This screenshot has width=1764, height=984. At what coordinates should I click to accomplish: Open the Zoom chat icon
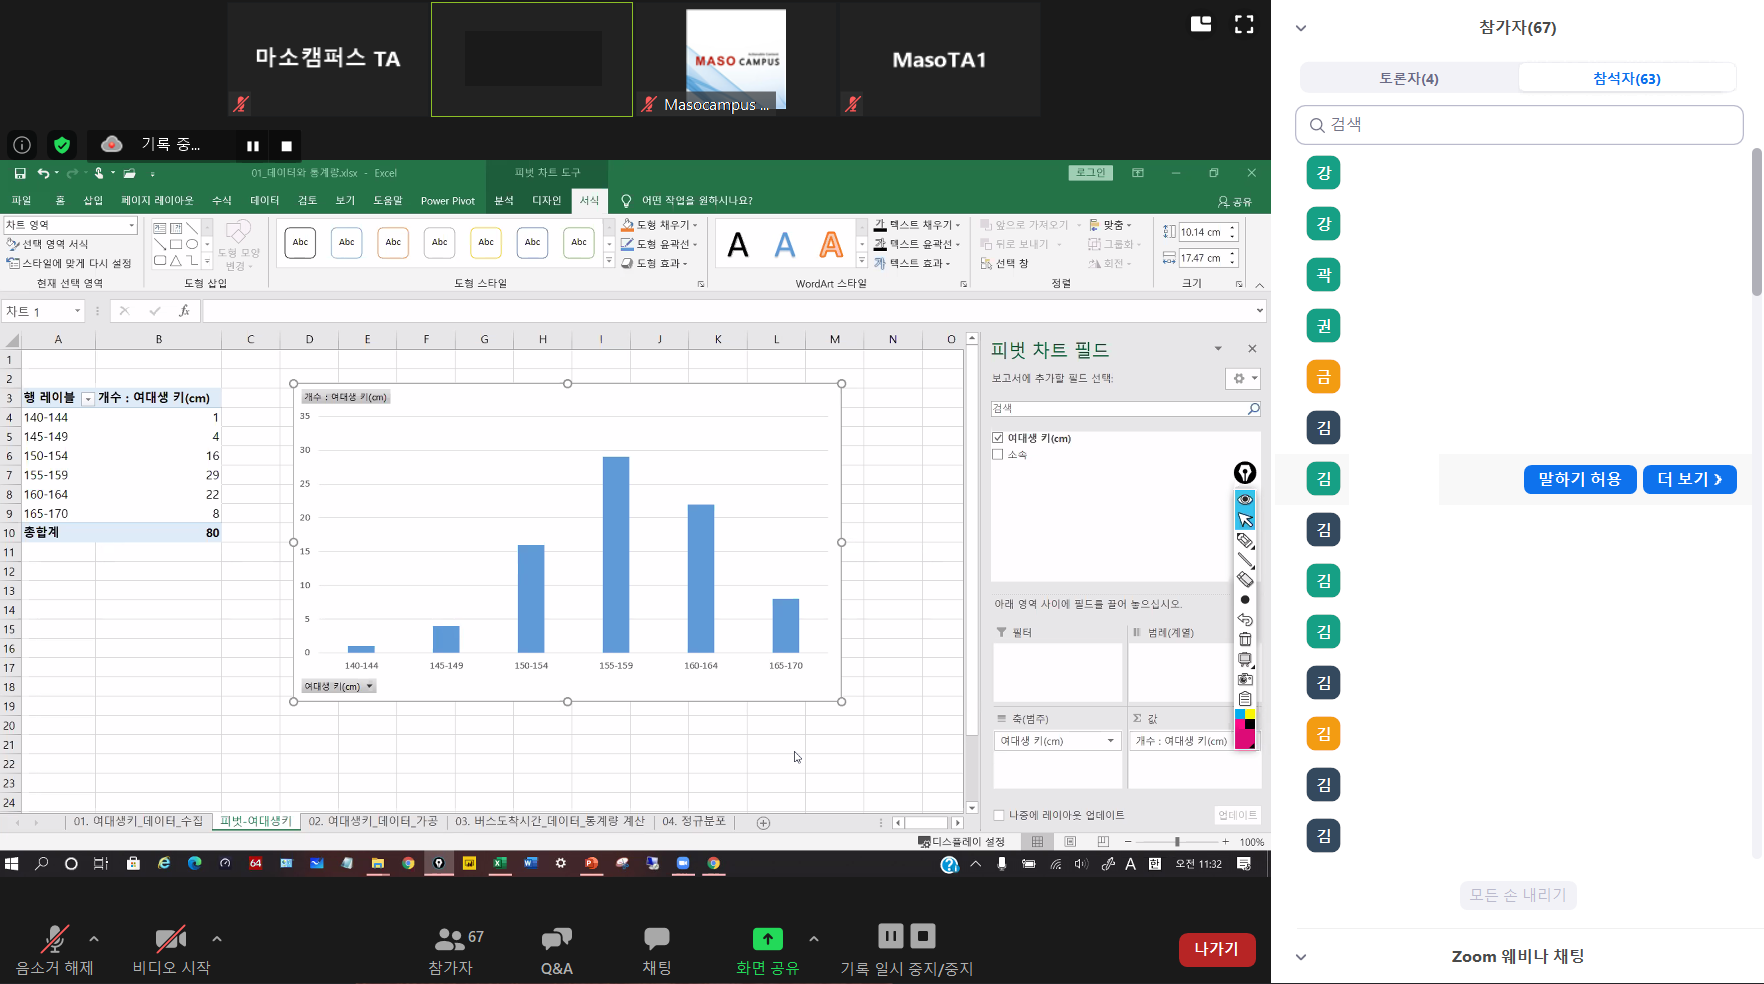pyautogui.click(x=656, y=939)
